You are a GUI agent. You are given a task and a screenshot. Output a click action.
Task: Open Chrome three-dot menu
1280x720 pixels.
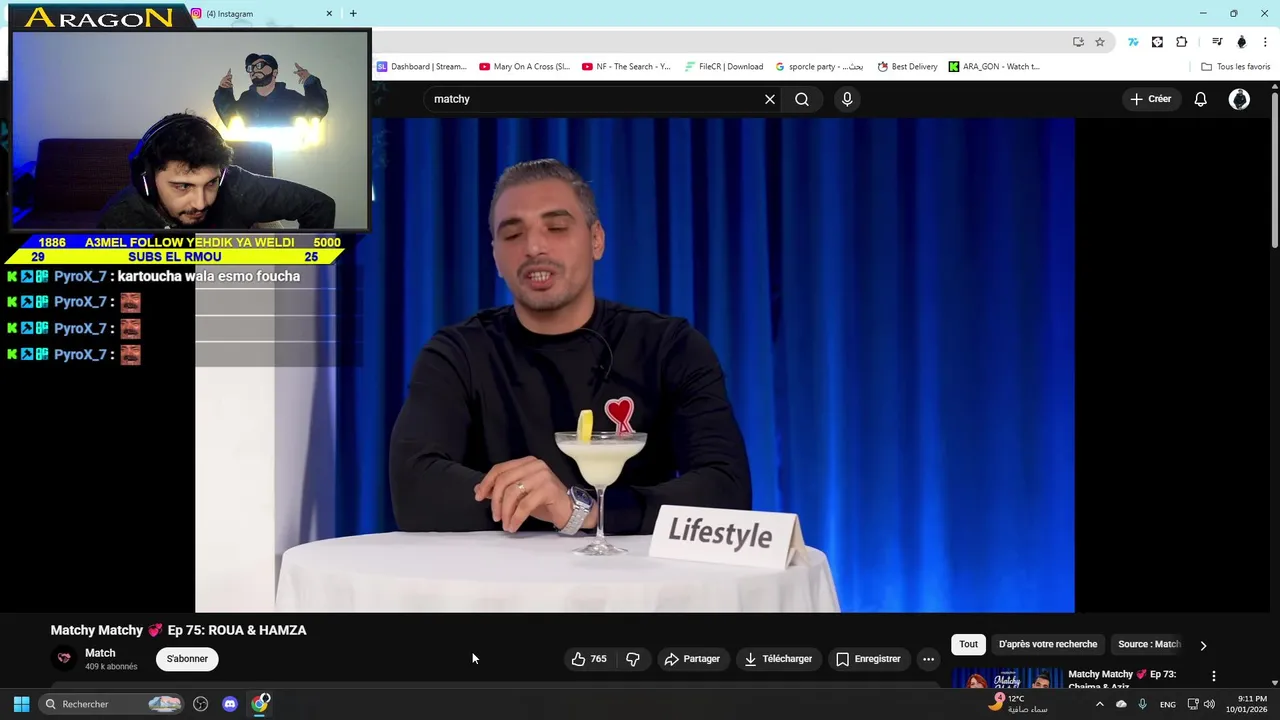coord(1266,42)
